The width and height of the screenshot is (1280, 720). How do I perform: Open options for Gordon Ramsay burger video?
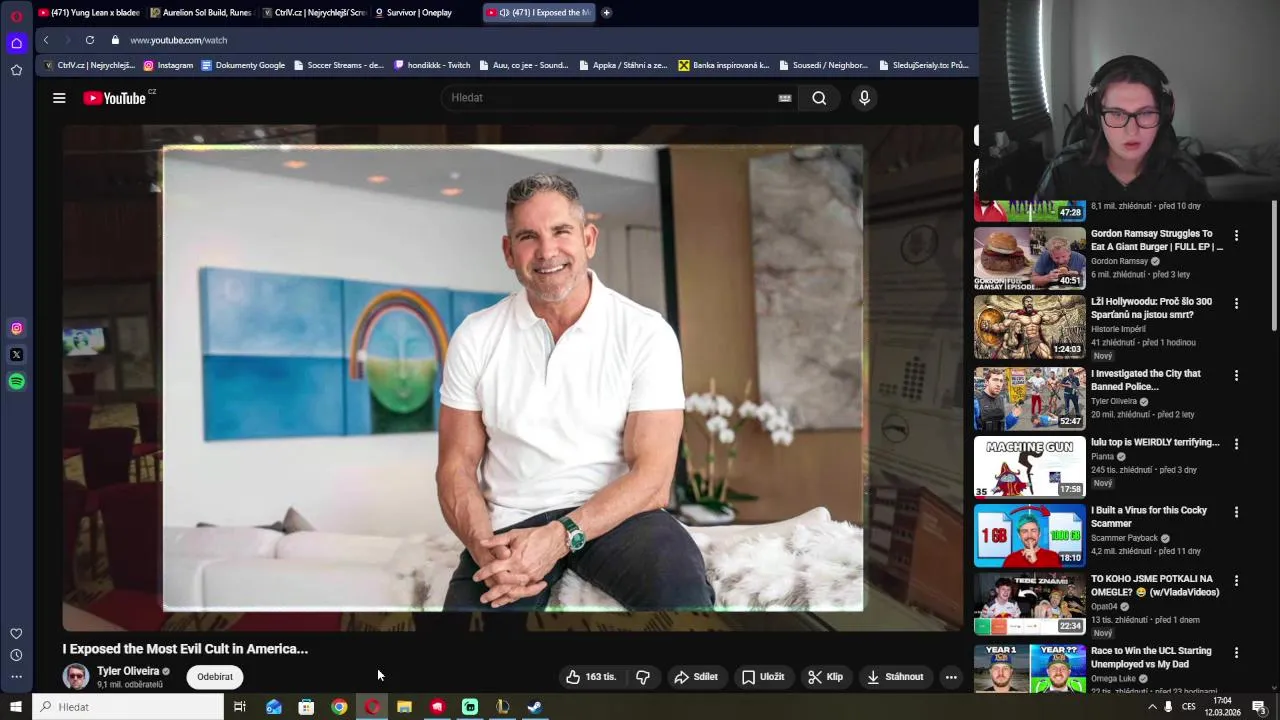[x=1236, y=235]
